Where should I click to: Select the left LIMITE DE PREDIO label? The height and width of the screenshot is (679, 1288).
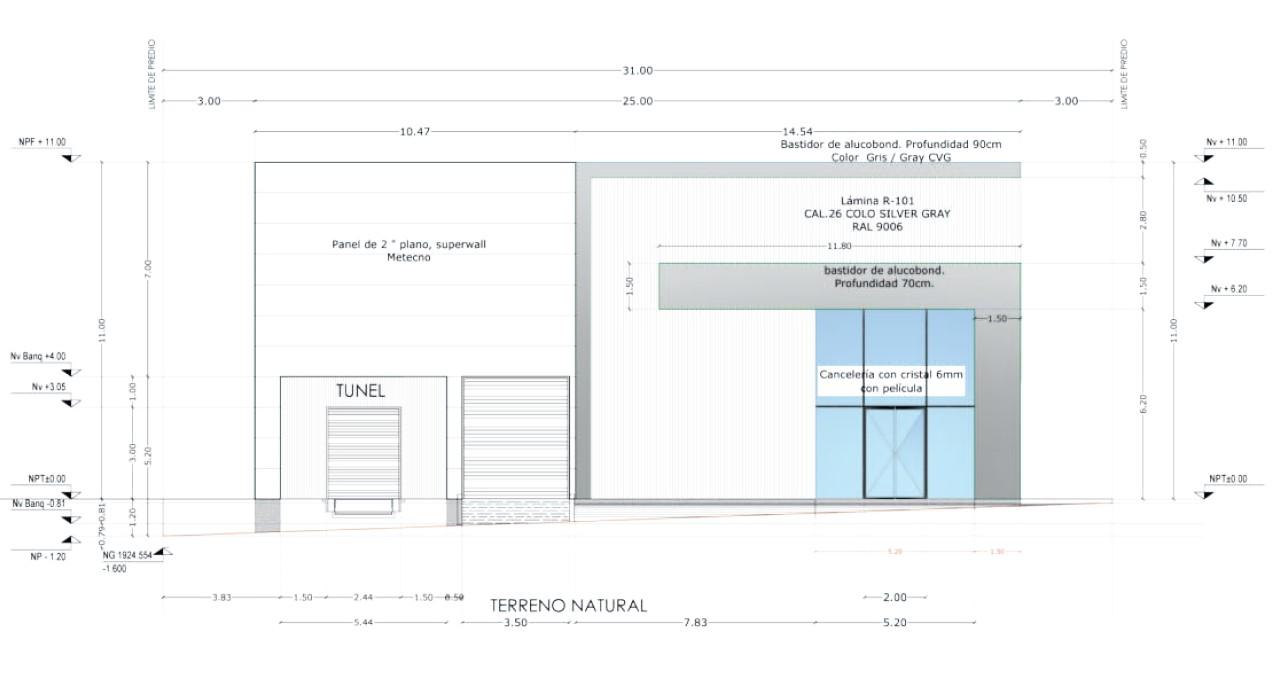pyautogui.click(x=152, y=75)
